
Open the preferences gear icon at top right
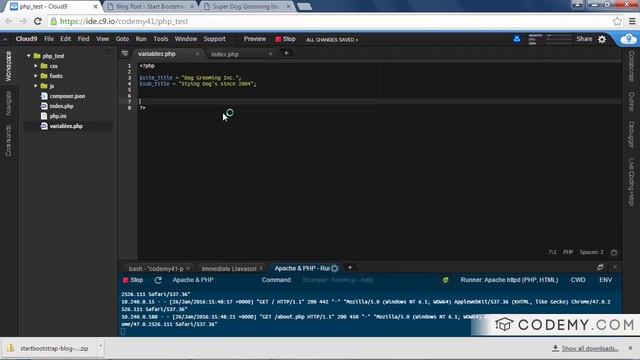[602, 40]
